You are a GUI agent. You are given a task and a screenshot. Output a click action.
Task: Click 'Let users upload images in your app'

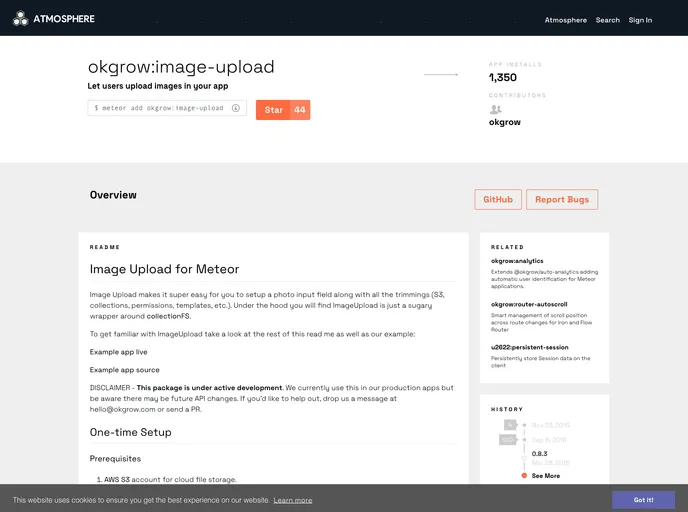pyautogui.click(x=158, y=86)
